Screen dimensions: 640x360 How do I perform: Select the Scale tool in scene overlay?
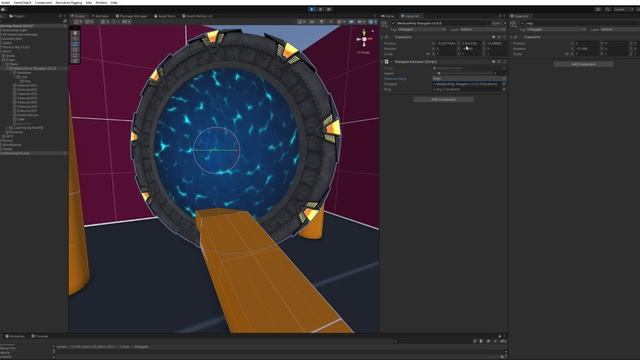pos(75,49)
